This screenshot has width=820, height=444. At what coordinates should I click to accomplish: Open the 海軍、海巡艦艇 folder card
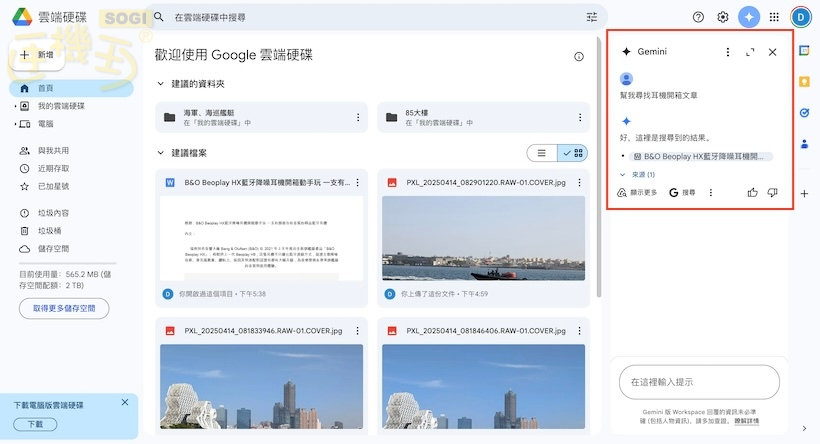coord(261,117)
